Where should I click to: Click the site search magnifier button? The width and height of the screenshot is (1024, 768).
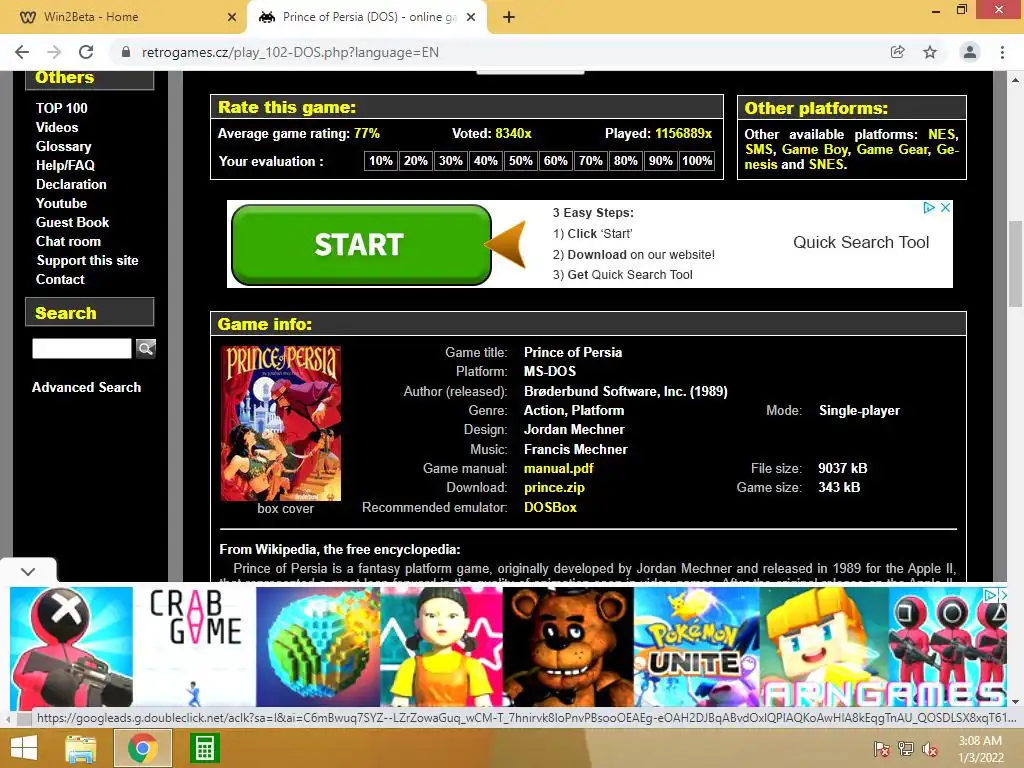tap(146, 349)
